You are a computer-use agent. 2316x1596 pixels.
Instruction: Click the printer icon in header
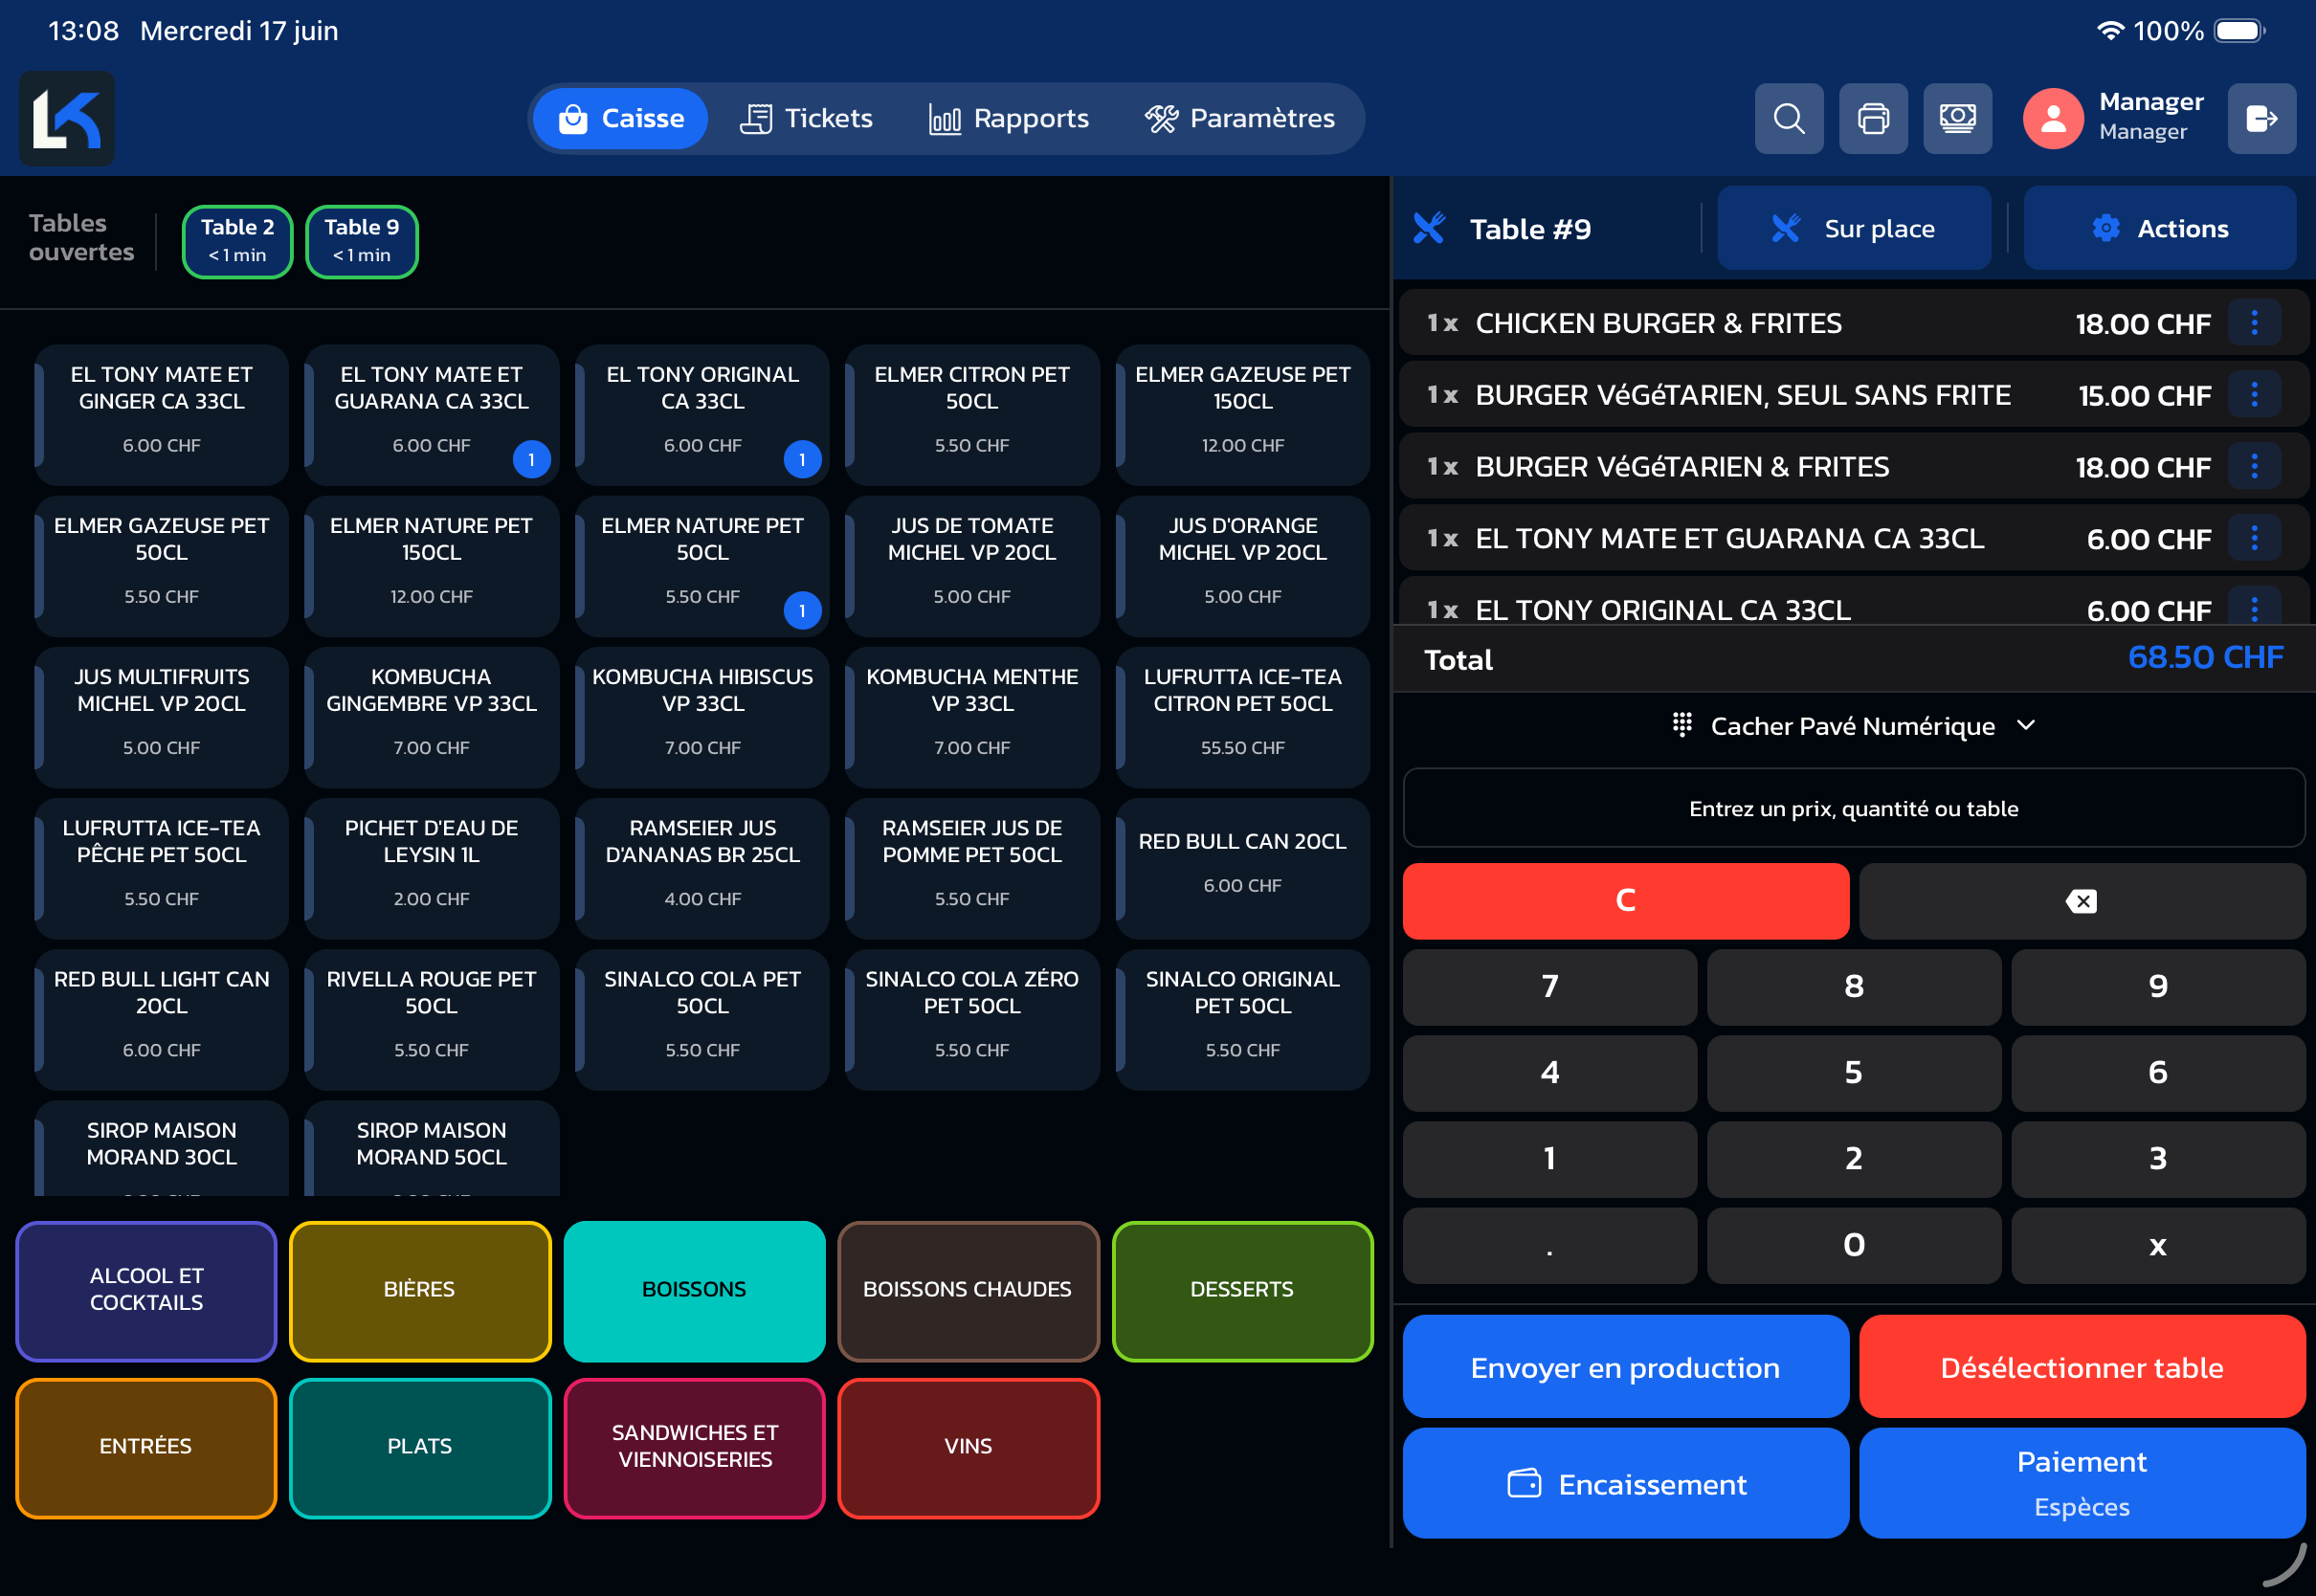click(x=1873, y=119)
